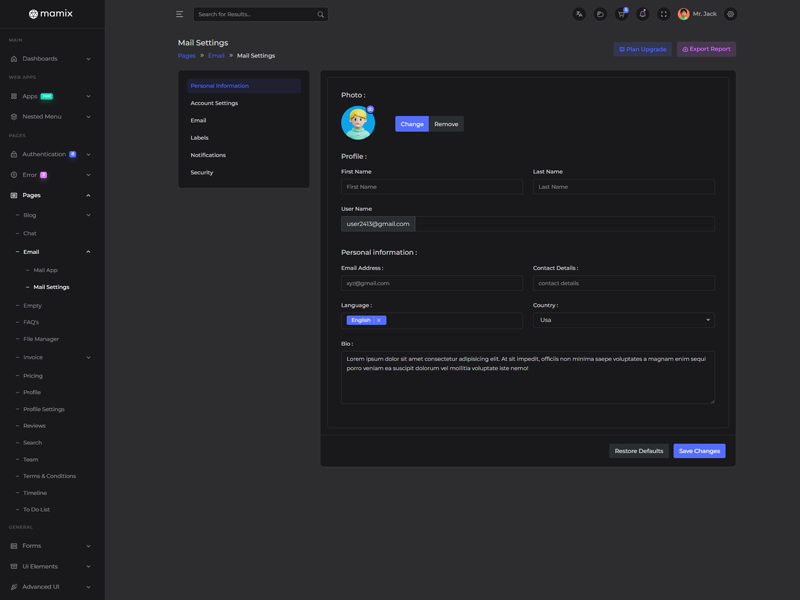Screen dimensions: 800x600
Task: Toggle the sidebar hamburger menu
Action: click(x=180, y=14)
